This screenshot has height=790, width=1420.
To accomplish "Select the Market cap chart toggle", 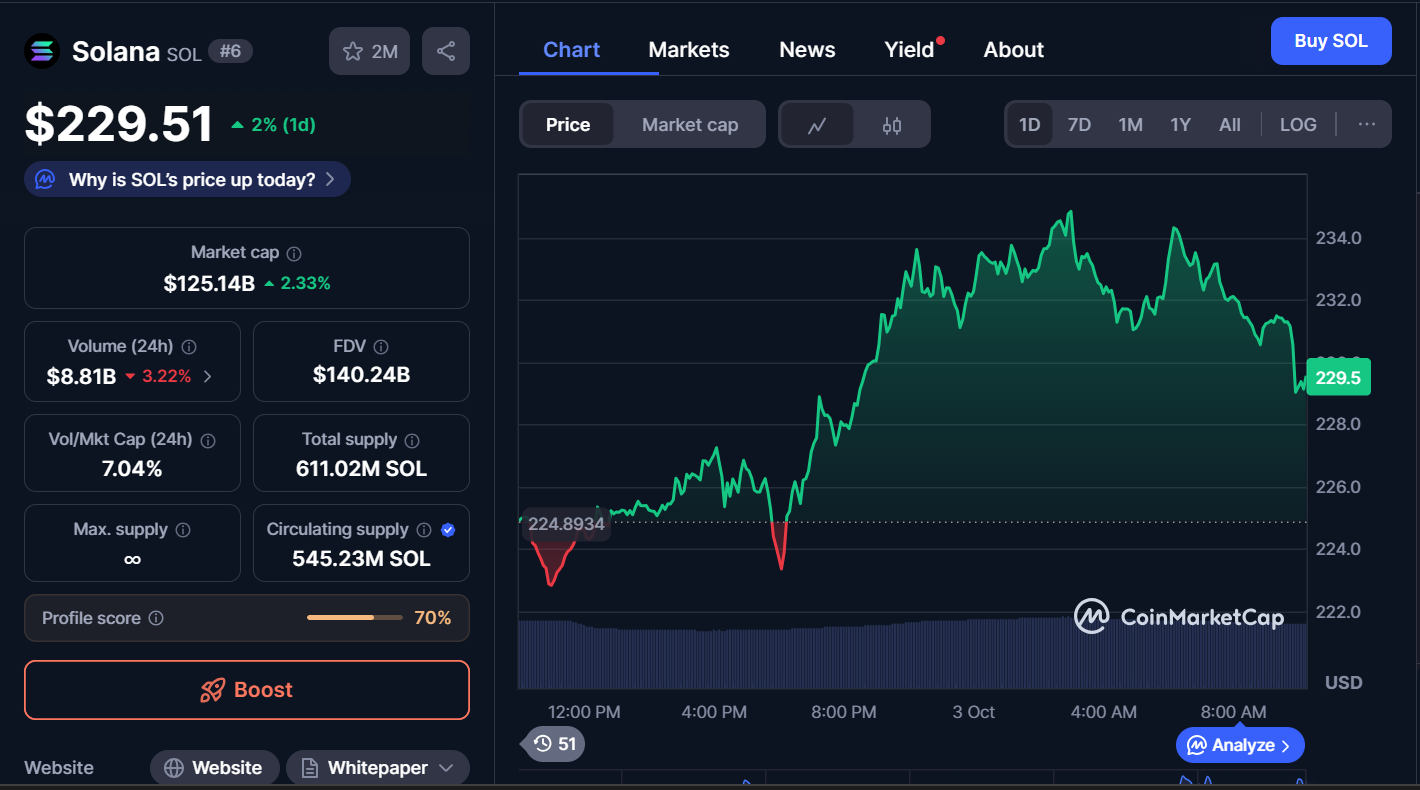I will [x=690, y=125].
